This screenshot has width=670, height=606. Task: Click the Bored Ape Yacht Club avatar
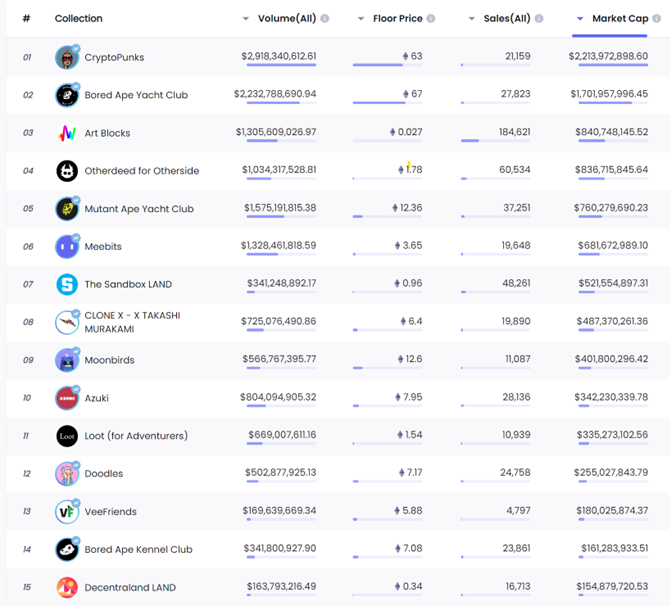tap(67, 95)
